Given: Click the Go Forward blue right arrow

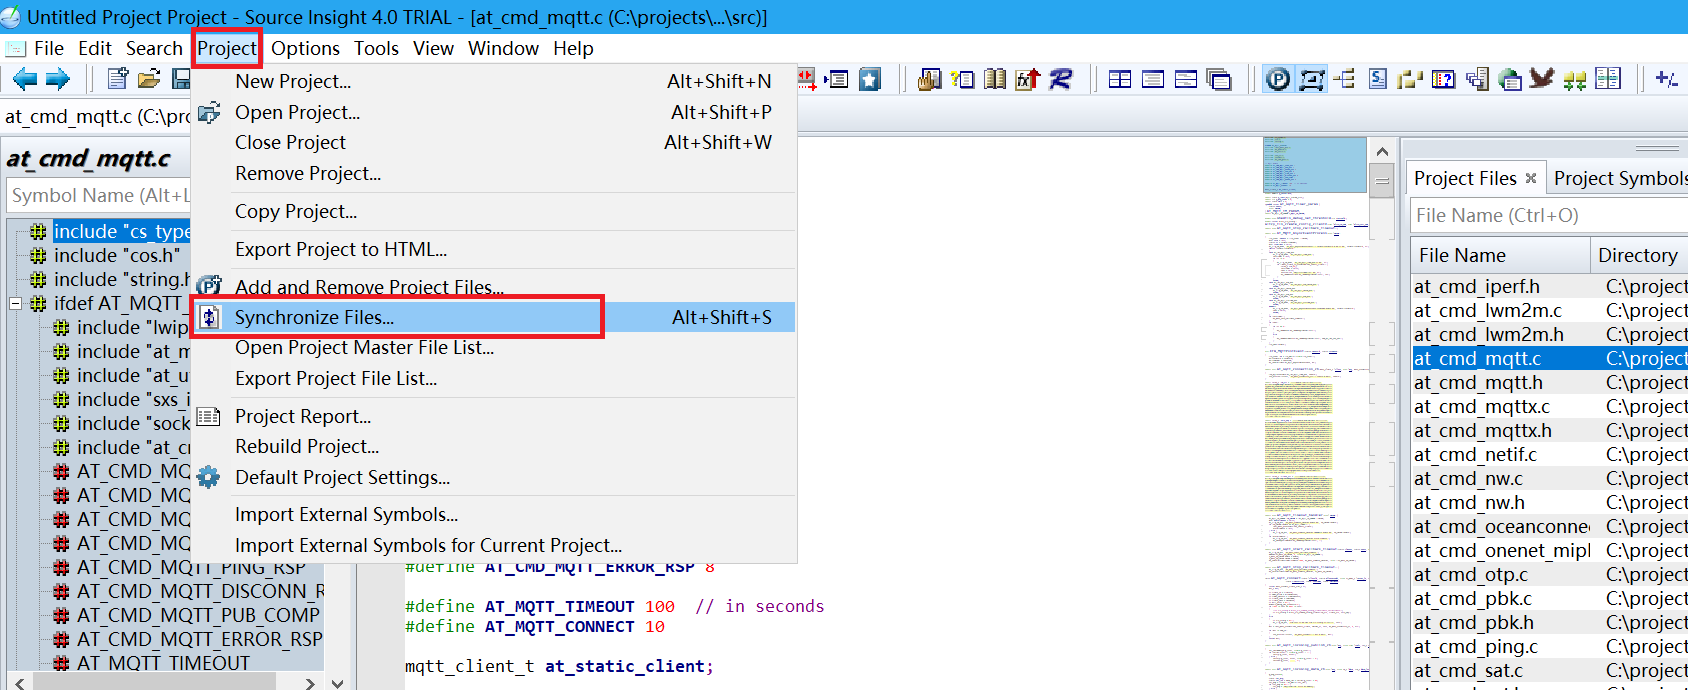Looking at the screenshot, I should pos(58,79).
